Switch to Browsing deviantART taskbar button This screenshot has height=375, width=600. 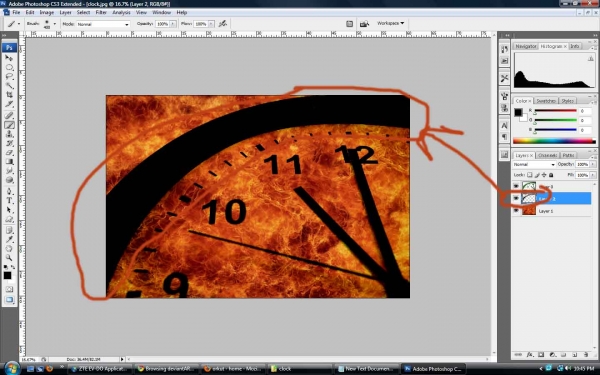[166, 369]
